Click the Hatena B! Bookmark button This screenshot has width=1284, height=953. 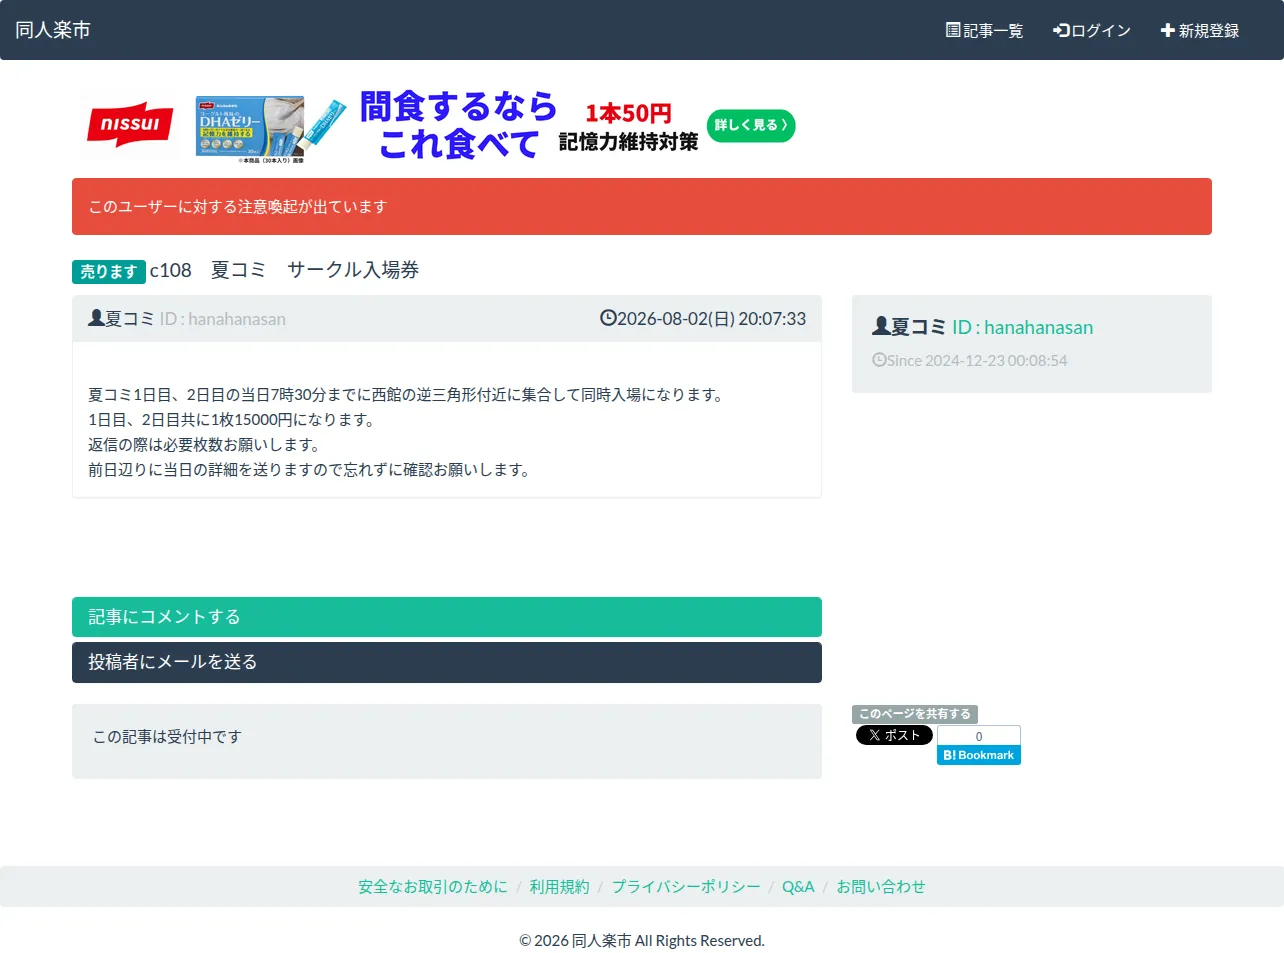click(x=979, y=756)
